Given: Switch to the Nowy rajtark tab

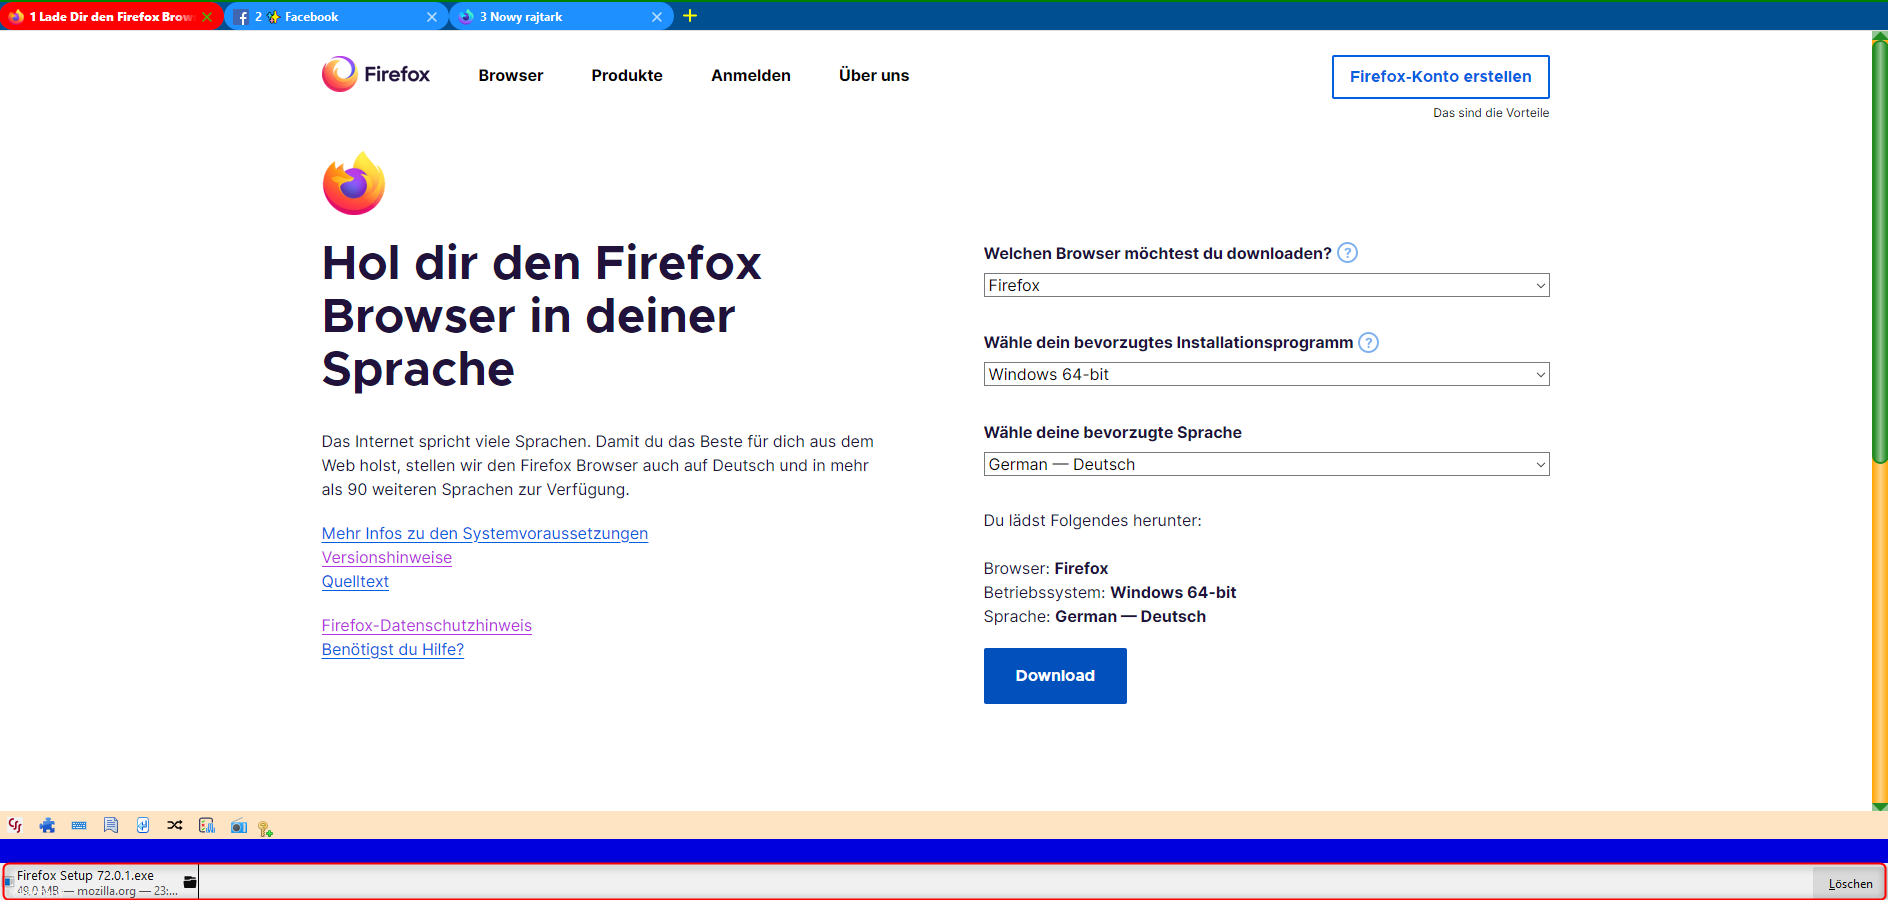Looking at the screenshot, I should (561, 17).
